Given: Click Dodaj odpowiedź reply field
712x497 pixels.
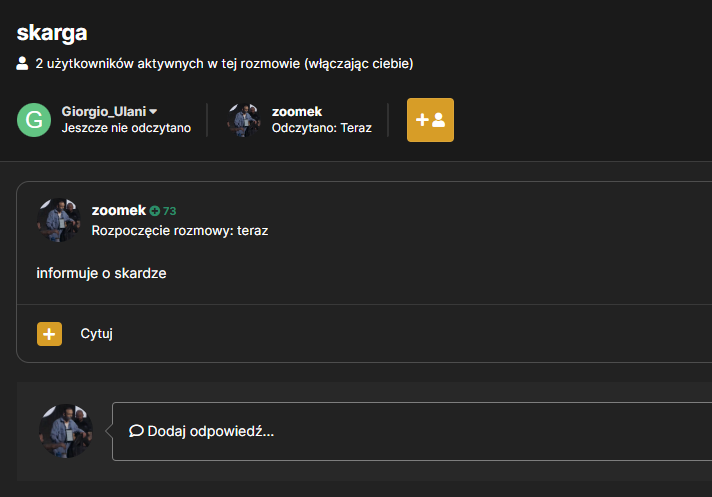Looking at the screenshot, I should (x=412, y=431).
